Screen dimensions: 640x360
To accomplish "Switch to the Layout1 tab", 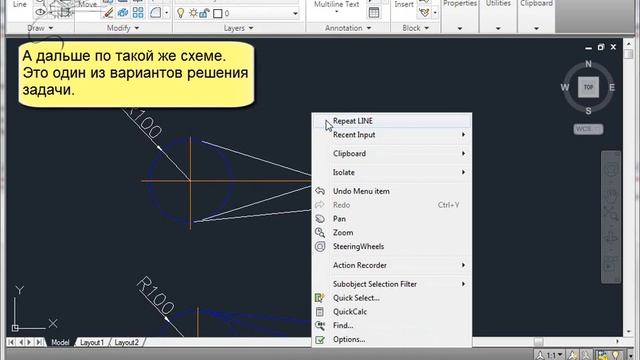I will point(92,342).
